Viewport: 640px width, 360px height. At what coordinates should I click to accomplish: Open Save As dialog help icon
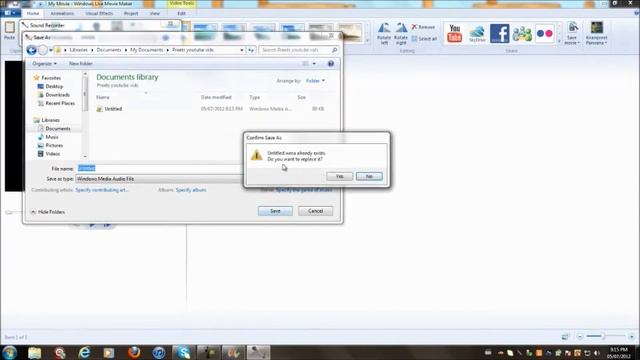[331, 64]
